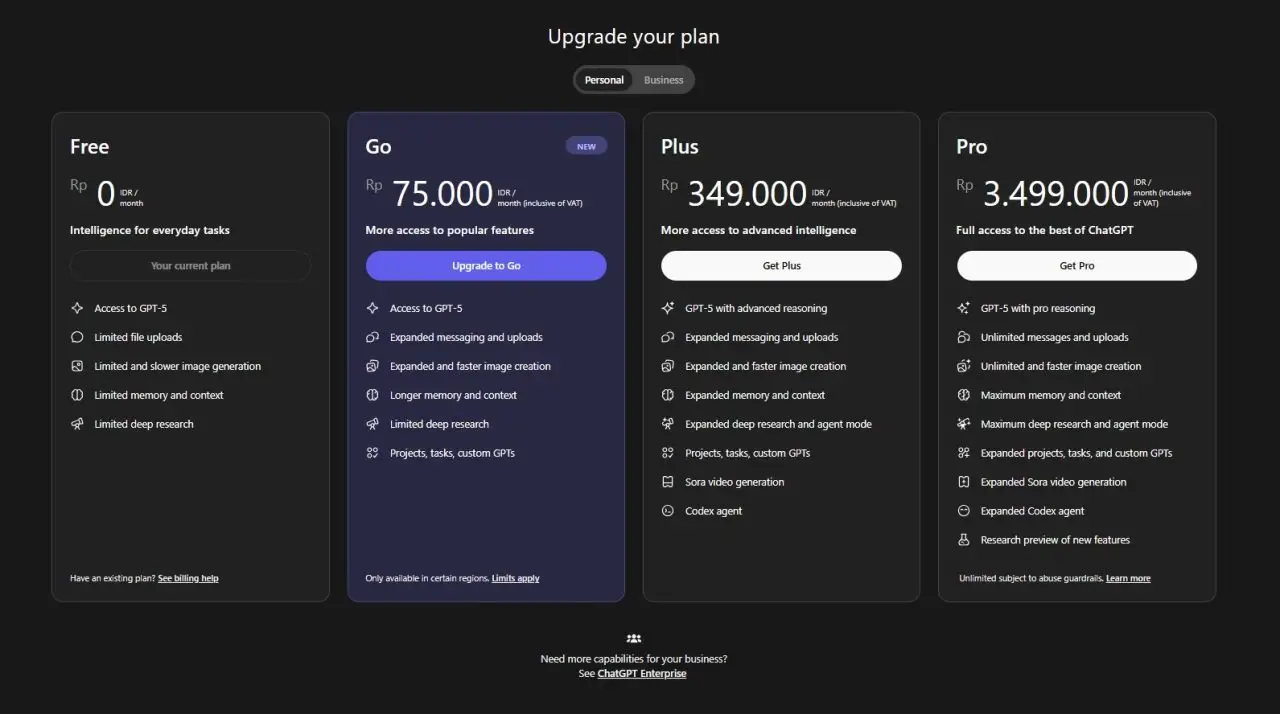Click the Get Pro button

(x=1077, y=265)
